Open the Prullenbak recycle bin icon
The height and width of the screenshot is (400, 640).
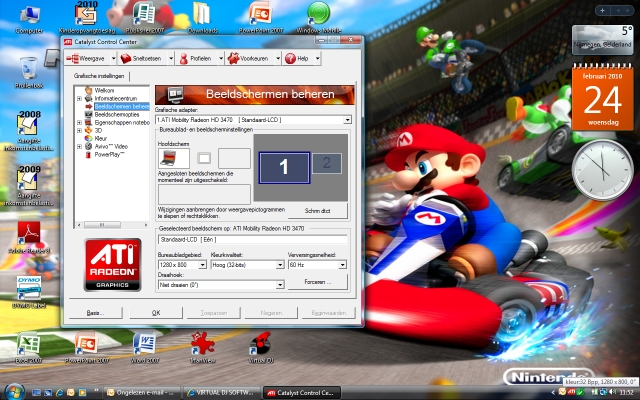click(x=29, y=73)
